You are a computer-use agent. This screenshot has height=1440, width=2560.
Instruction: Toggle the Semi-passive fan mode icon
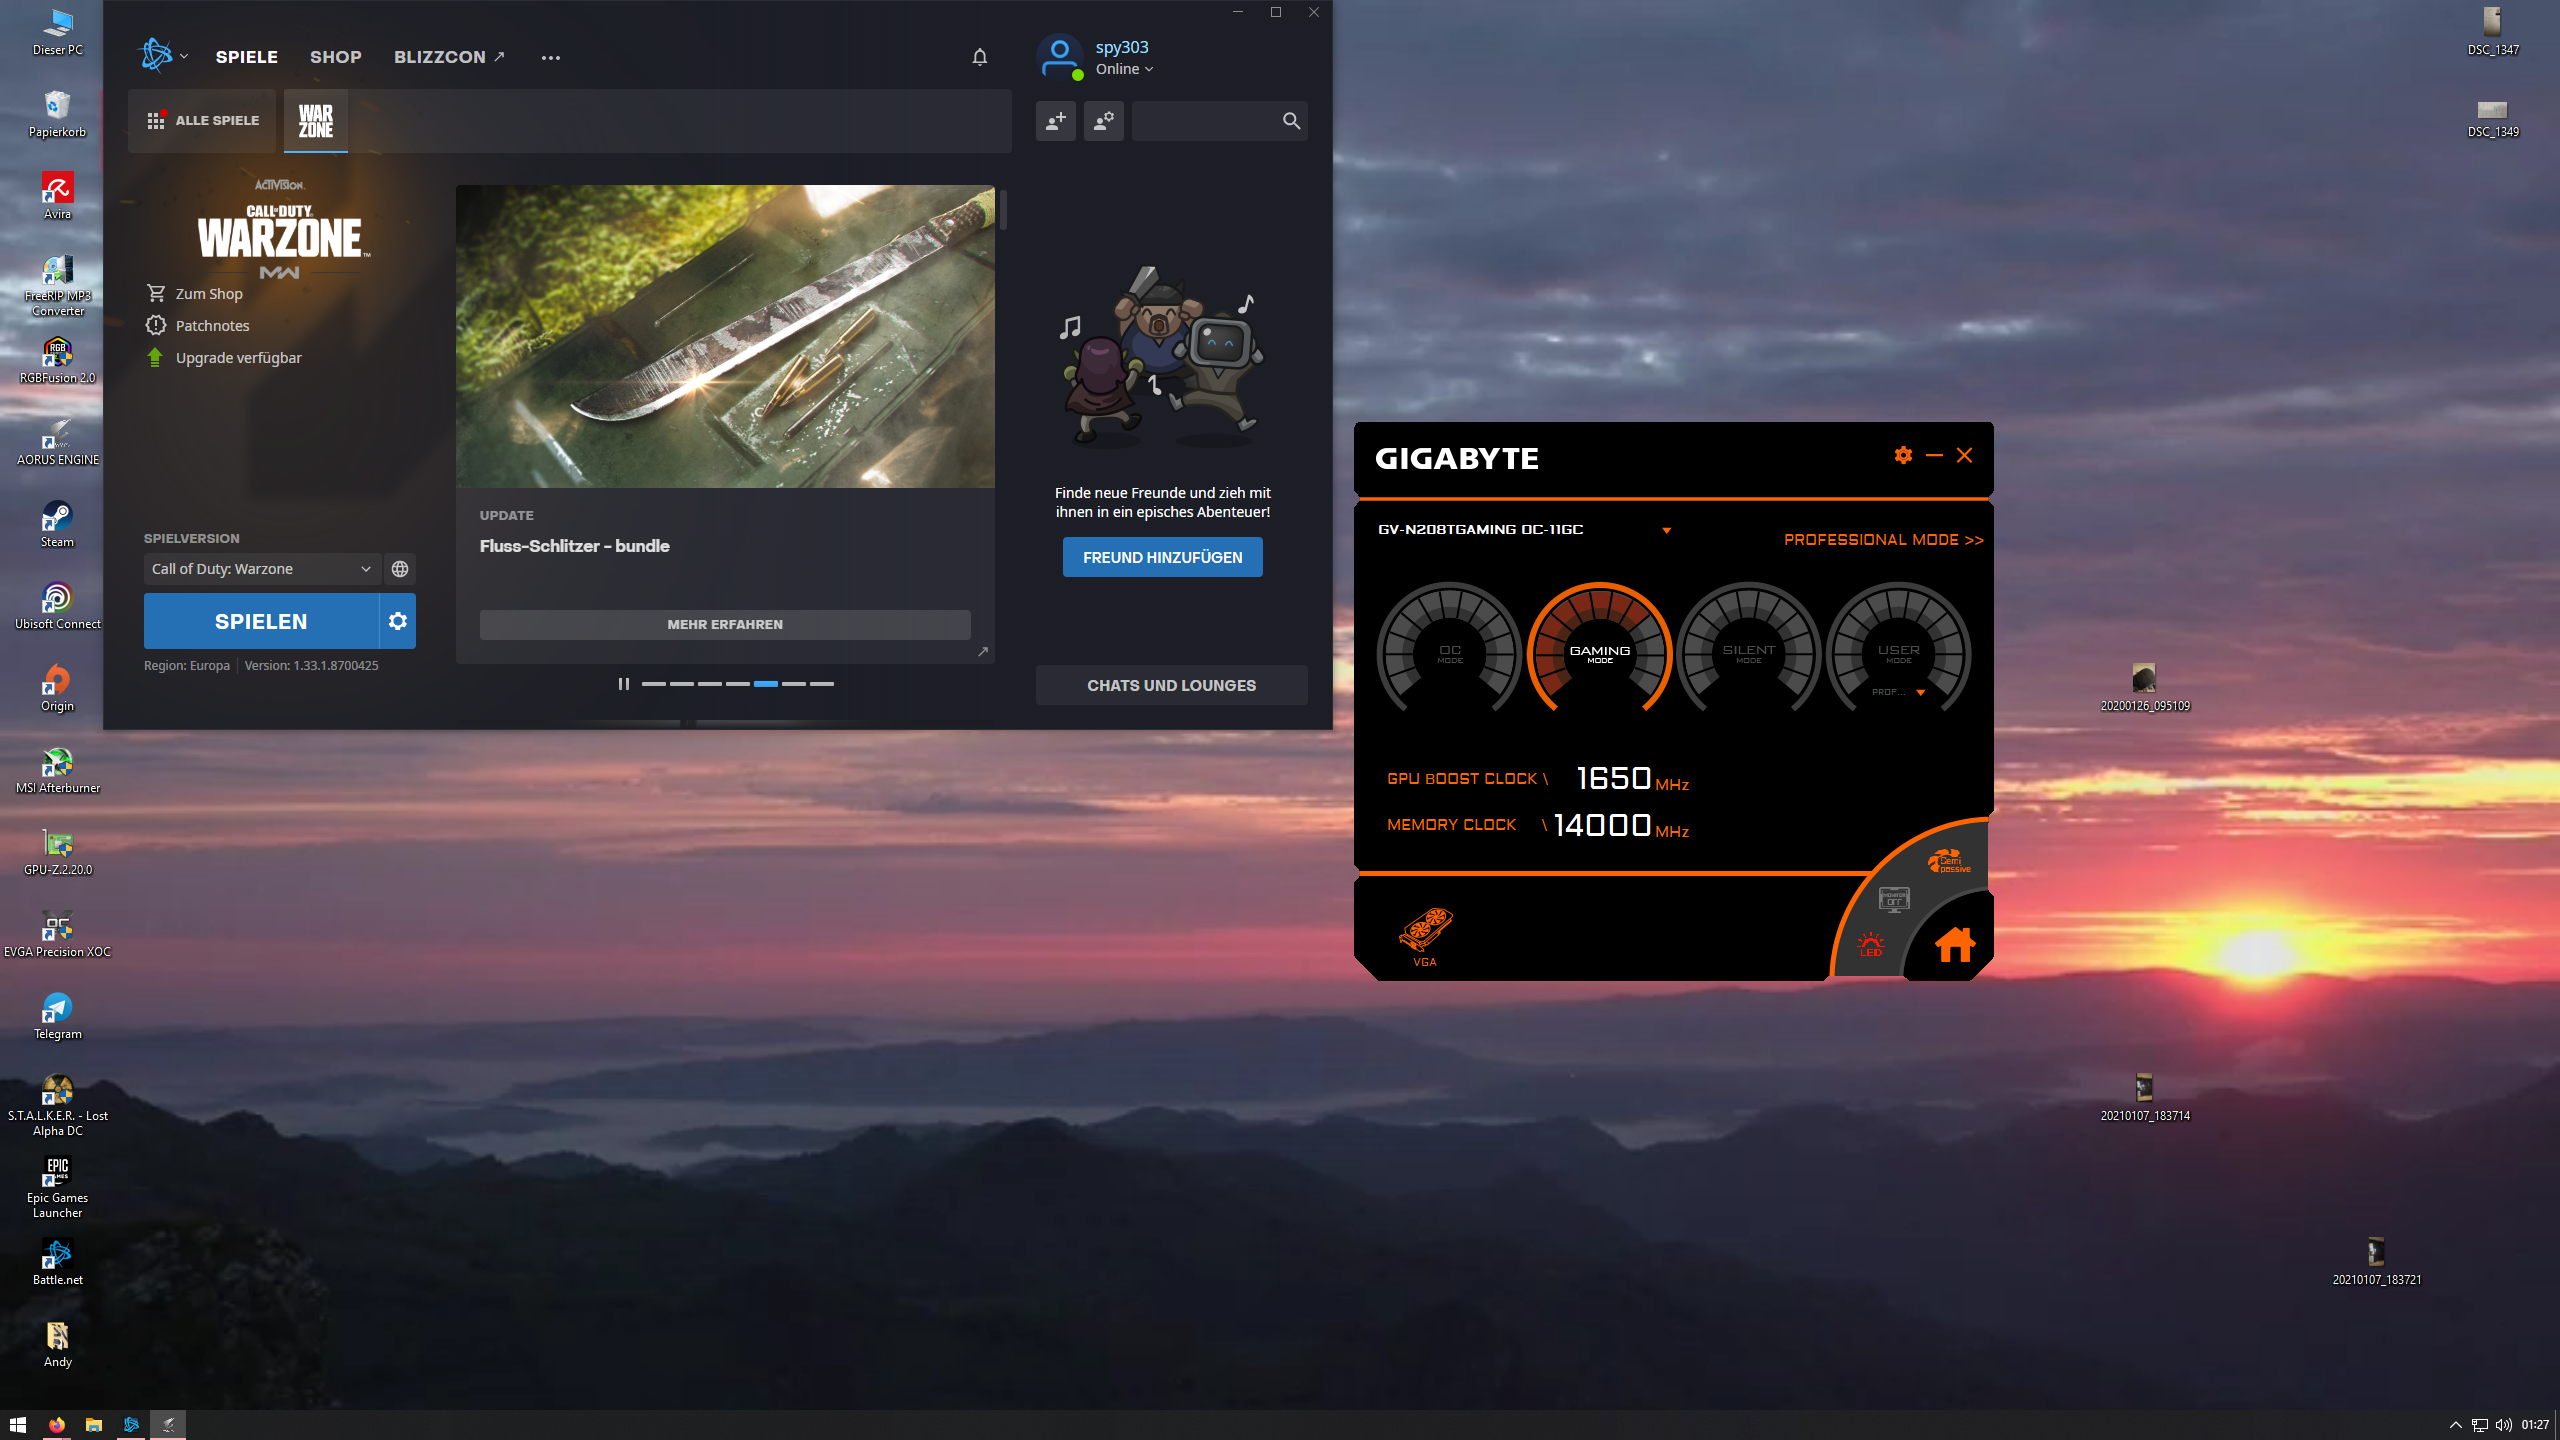click(1947, 861)
